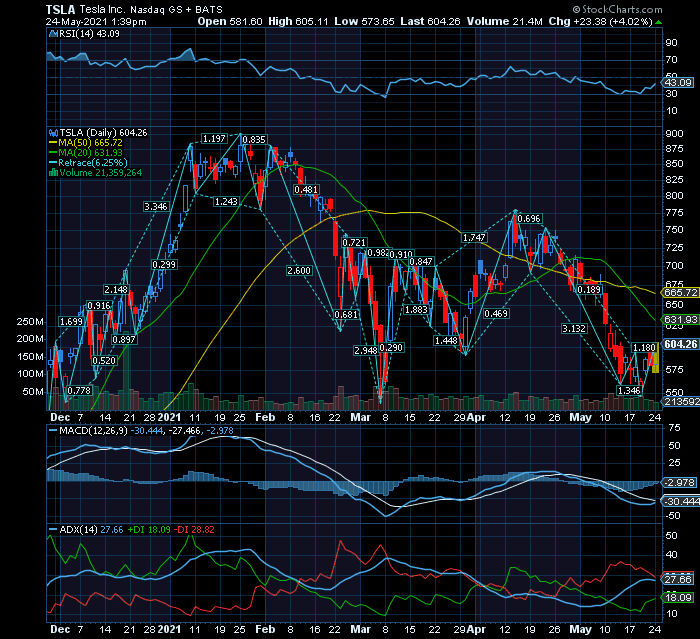The height and width of the screenshot is (639, 700).
Task: Click the 2.948 retrace label
Action: point(366,350)
